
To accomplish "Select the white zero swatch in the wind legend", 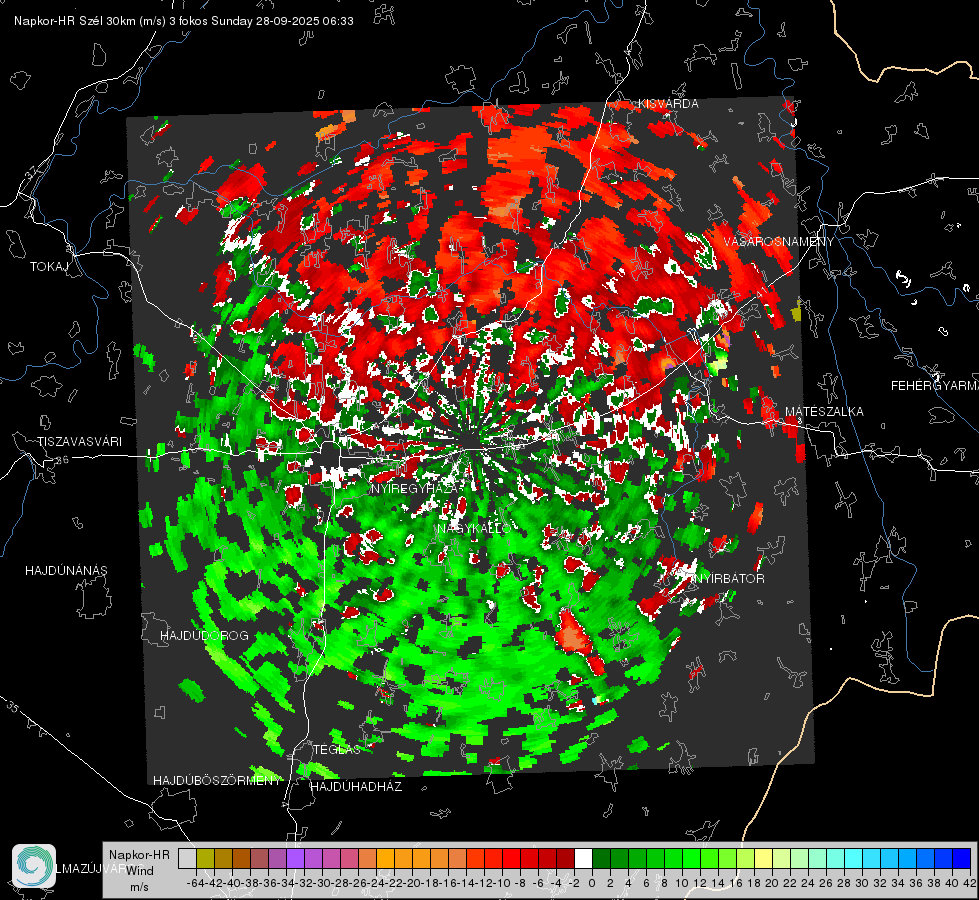I will coord(583,858).
